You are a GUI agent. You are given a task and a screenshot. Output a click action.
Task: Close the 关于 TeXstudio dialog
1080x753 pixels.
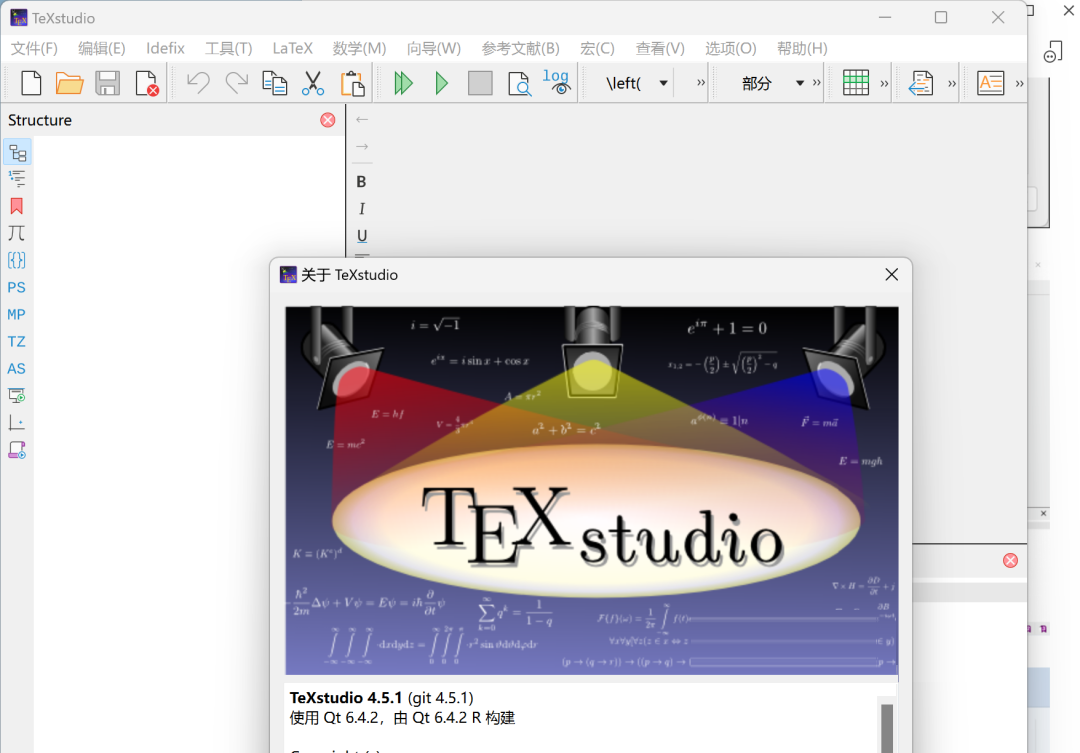click(x=891, y=275)
